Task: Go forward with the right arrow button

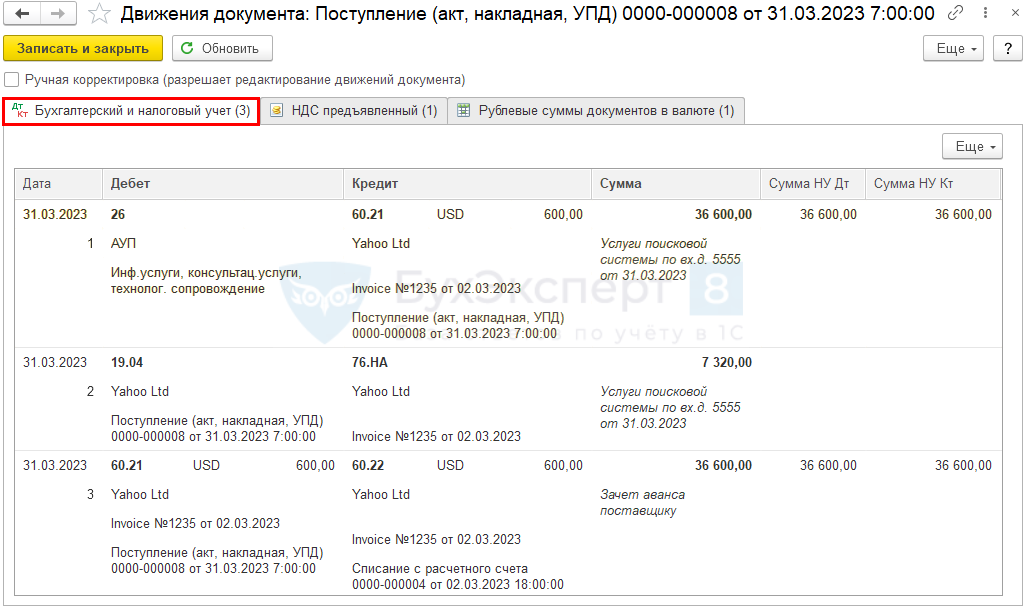Action: click(x=58, y=13)
